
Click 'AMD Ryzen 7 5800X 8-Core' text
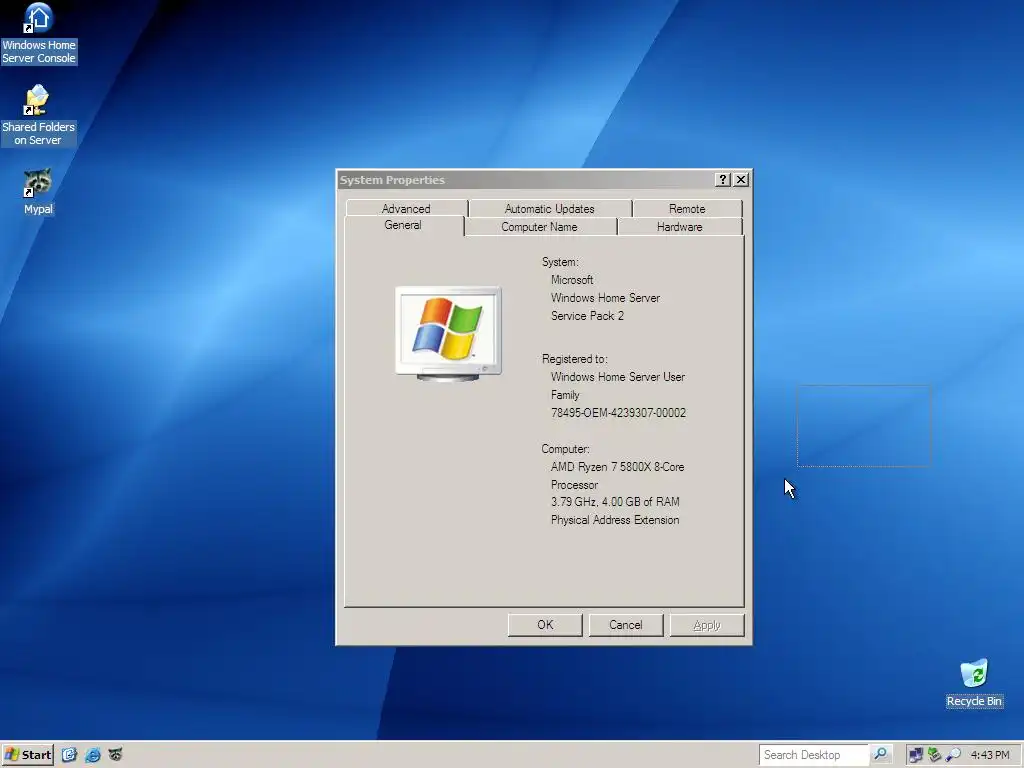click(618, 467)
